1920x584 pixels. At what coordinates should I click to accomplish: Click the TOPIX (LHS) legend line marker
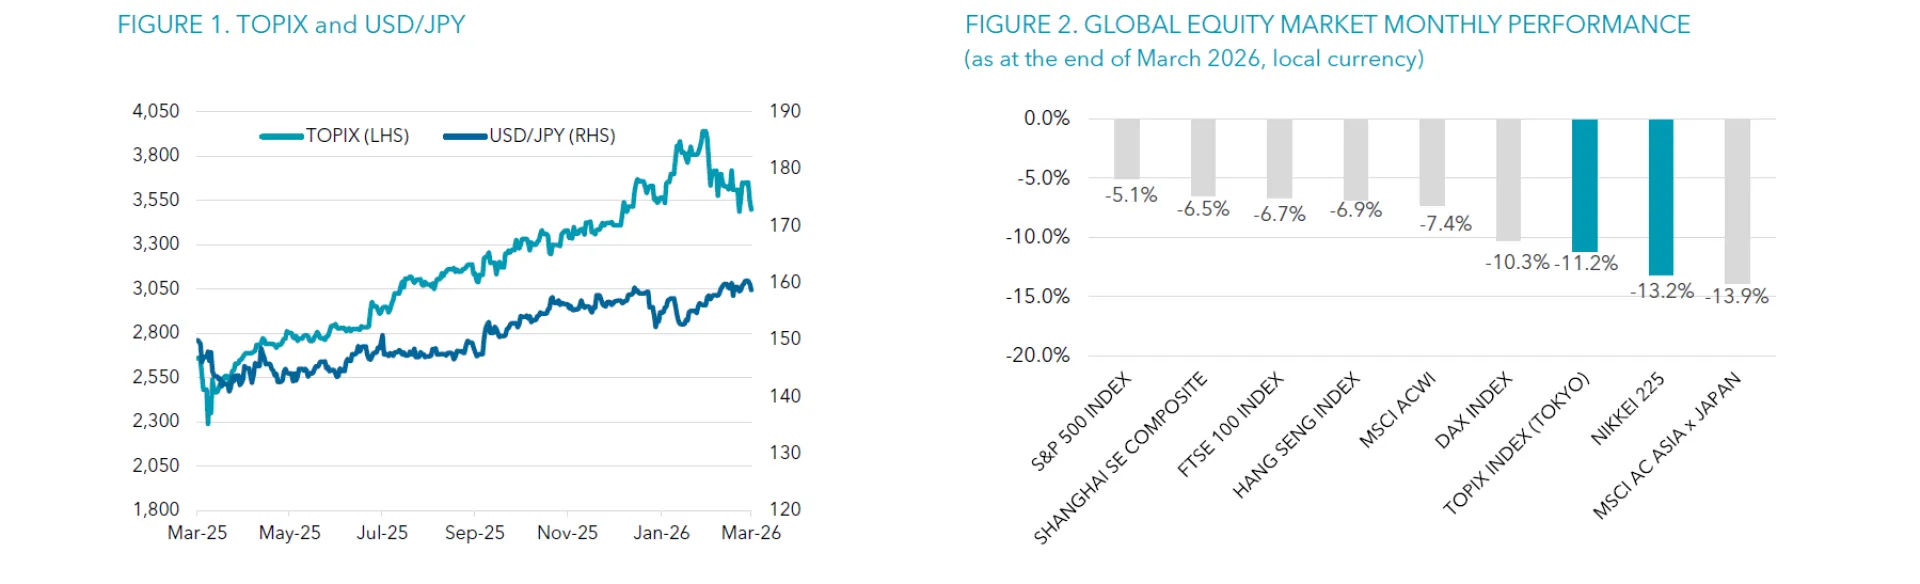[x=281, y=136]
